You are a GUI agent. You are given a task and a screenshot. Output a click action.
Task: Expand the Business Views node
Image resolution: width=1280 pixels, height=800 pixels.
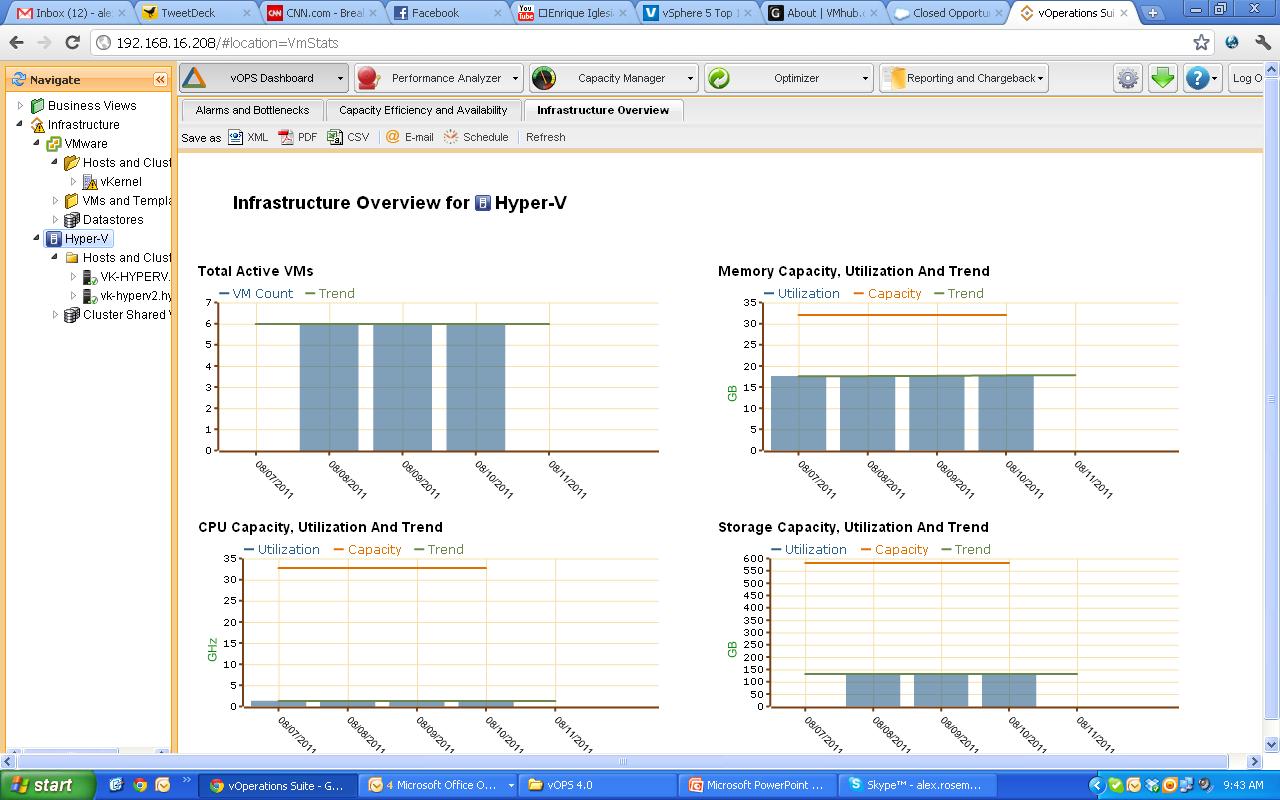20,105
